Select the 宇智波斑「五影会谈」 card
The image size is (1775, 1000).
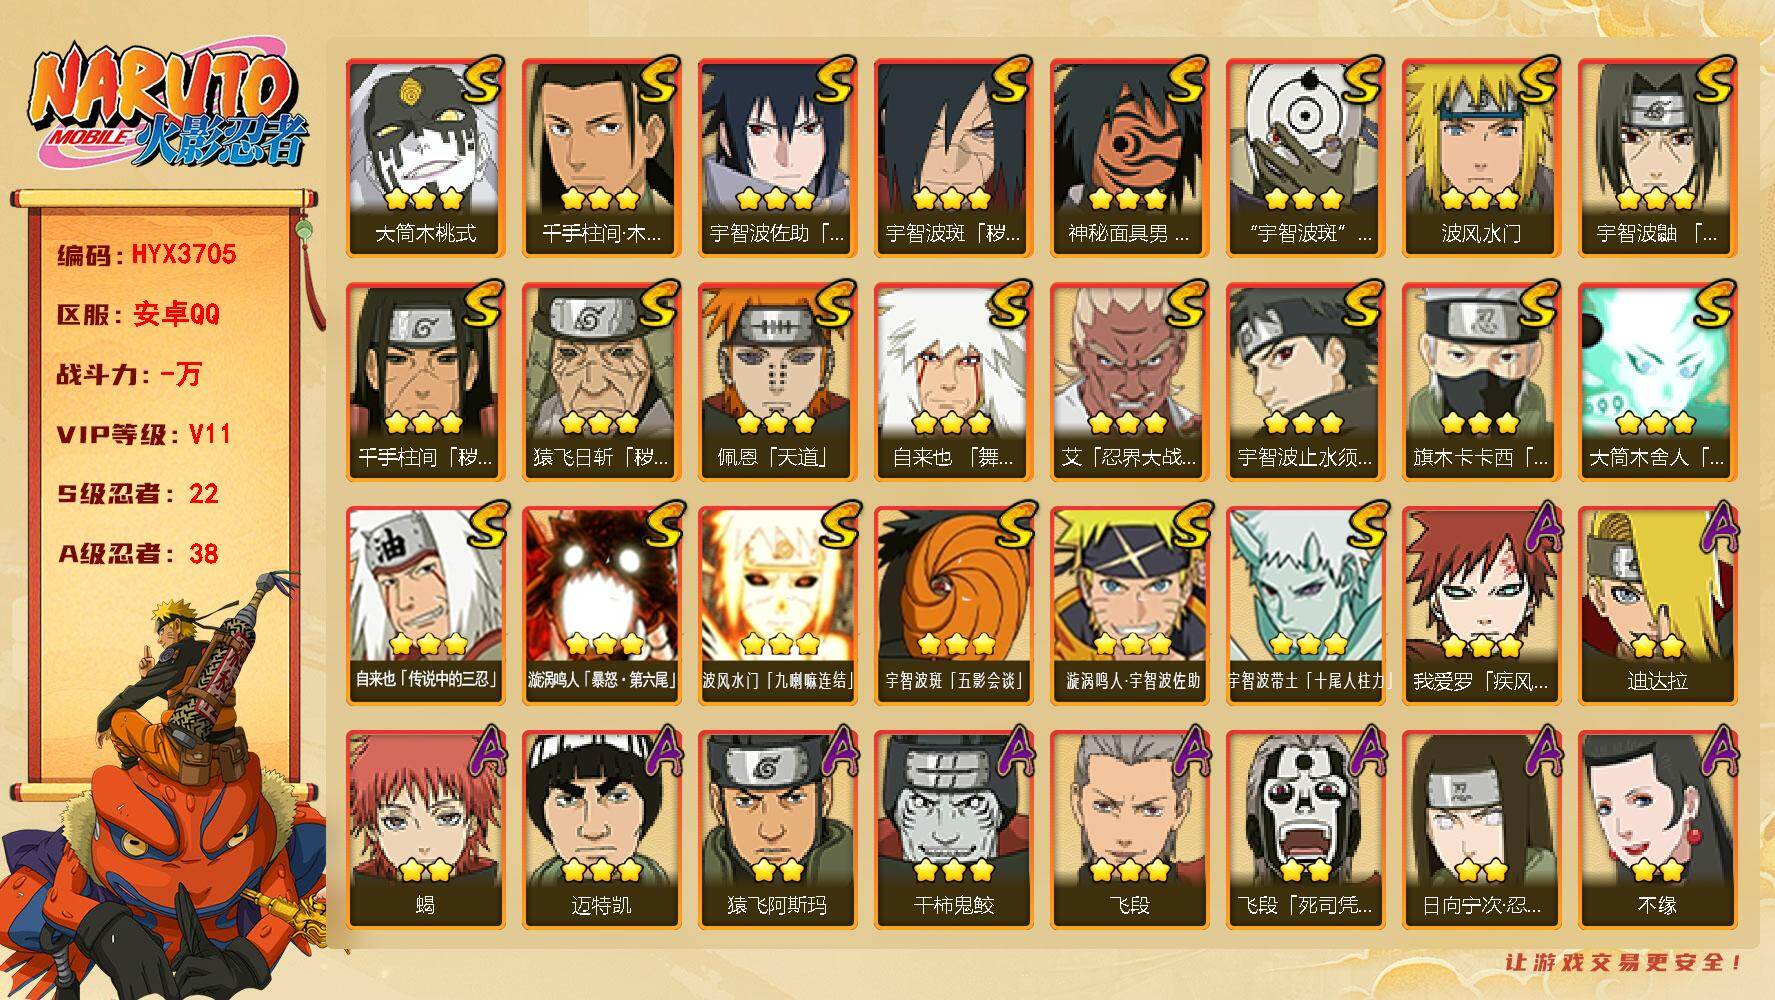click(953, 605)
